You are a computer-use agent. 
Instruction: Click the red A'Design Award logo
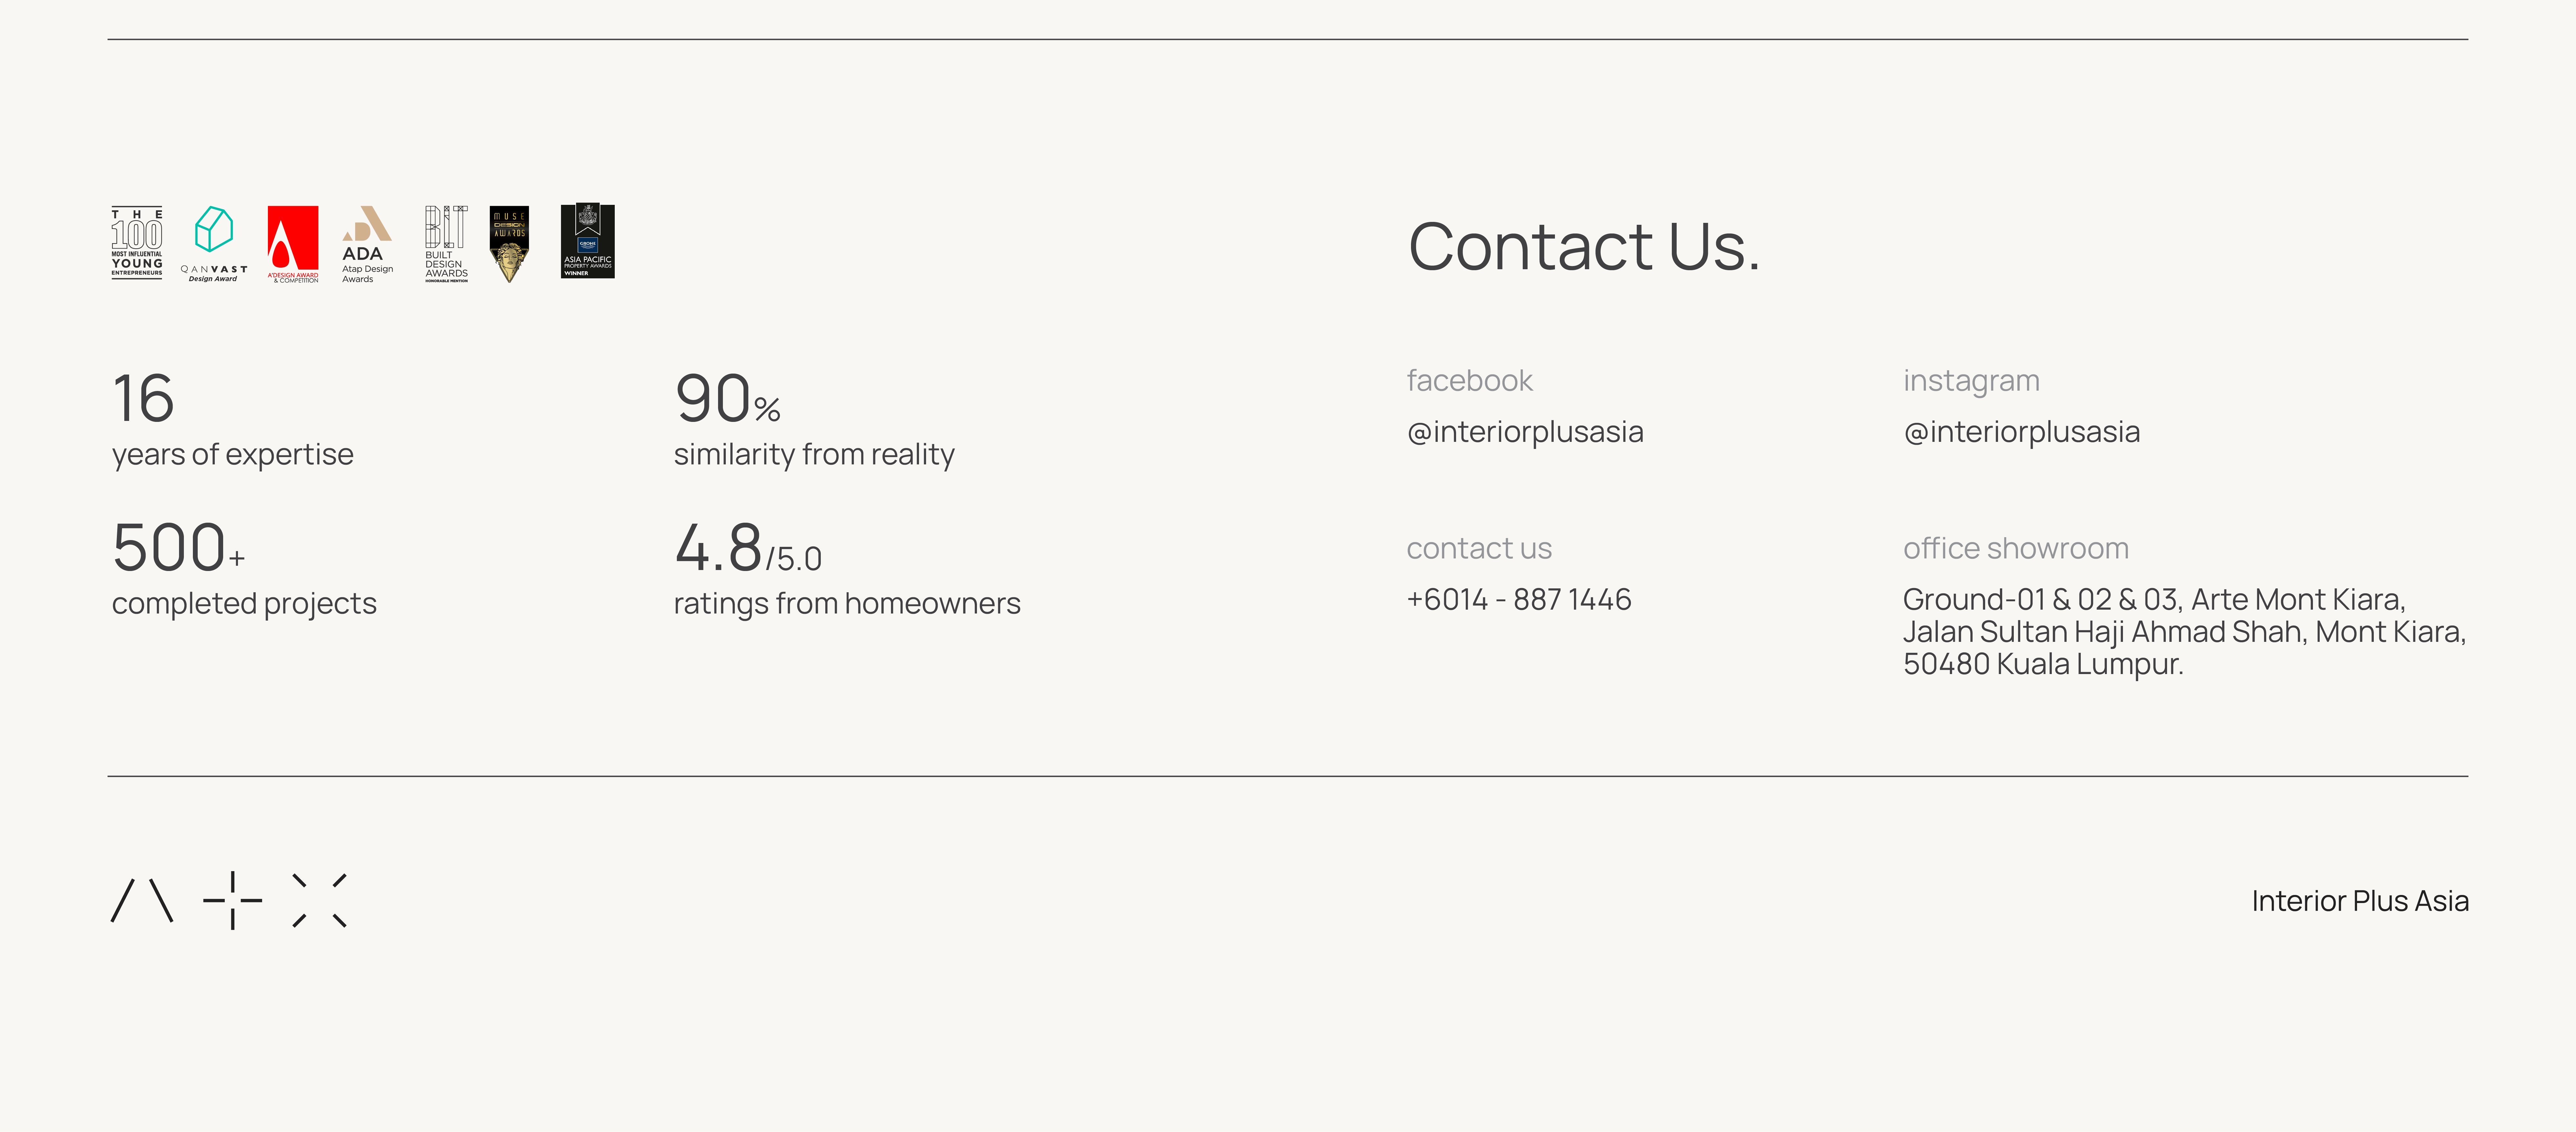293,243
